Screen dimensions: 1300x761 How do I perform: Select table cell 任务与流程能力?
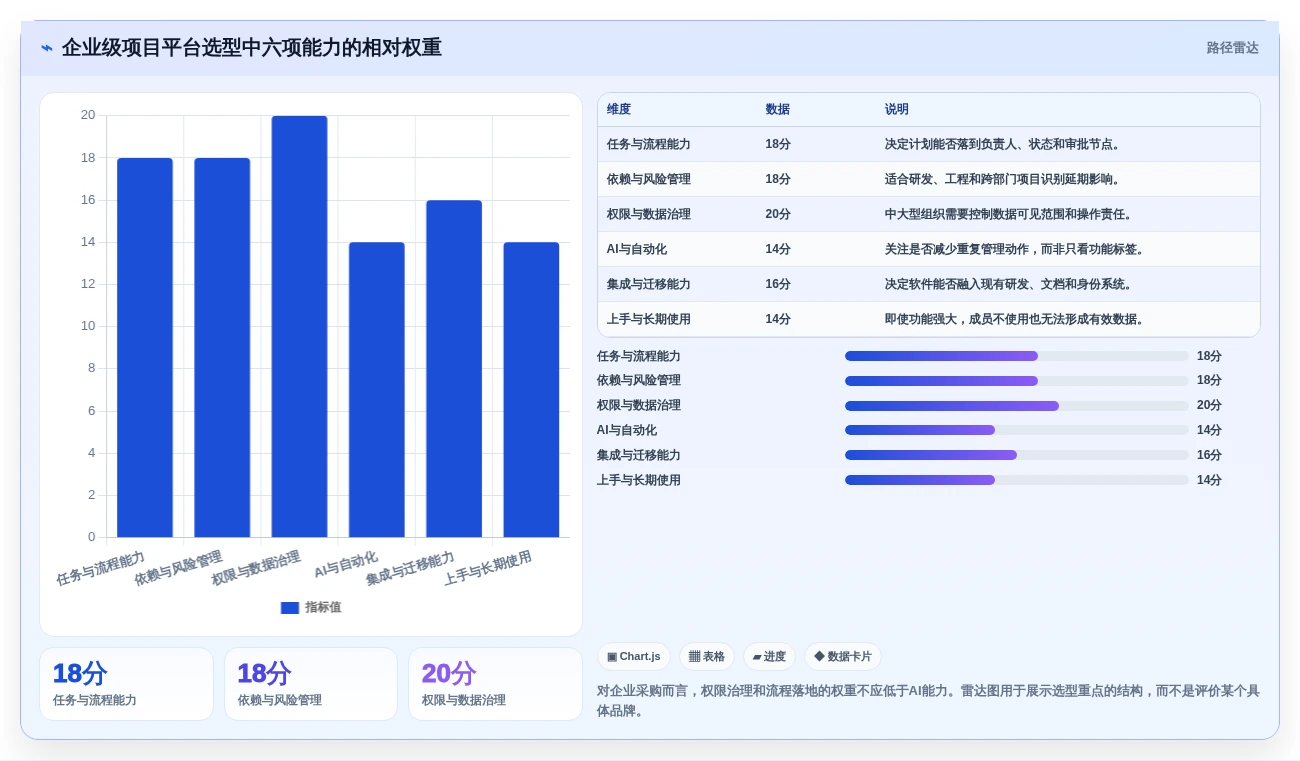point(649,144)
